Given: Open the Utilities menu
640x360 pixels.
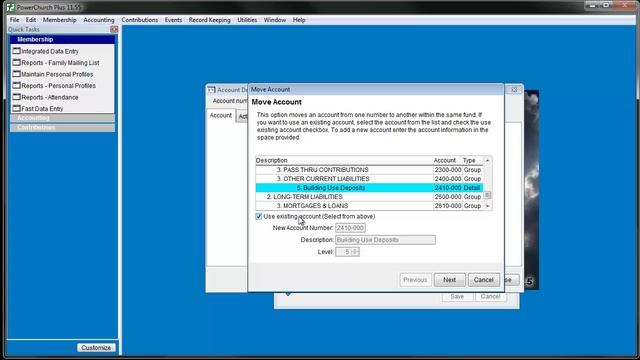Looking at the screenshot, I should click(x=247, y=20).
